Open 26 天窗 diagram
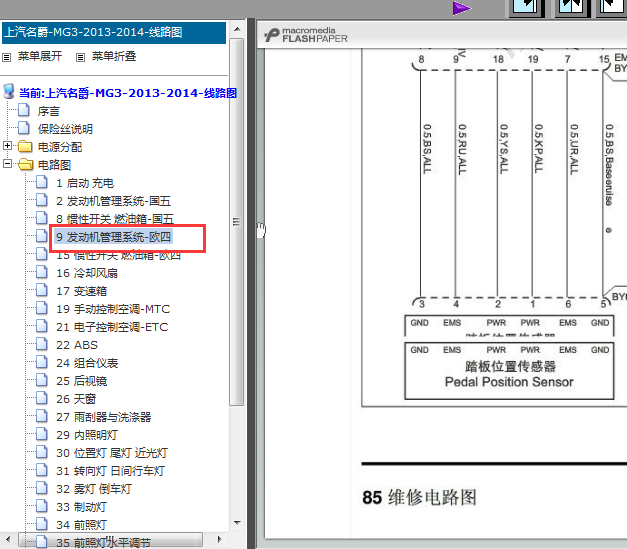The height and width of the screenshot is (549, 627). tap(76, 399)
